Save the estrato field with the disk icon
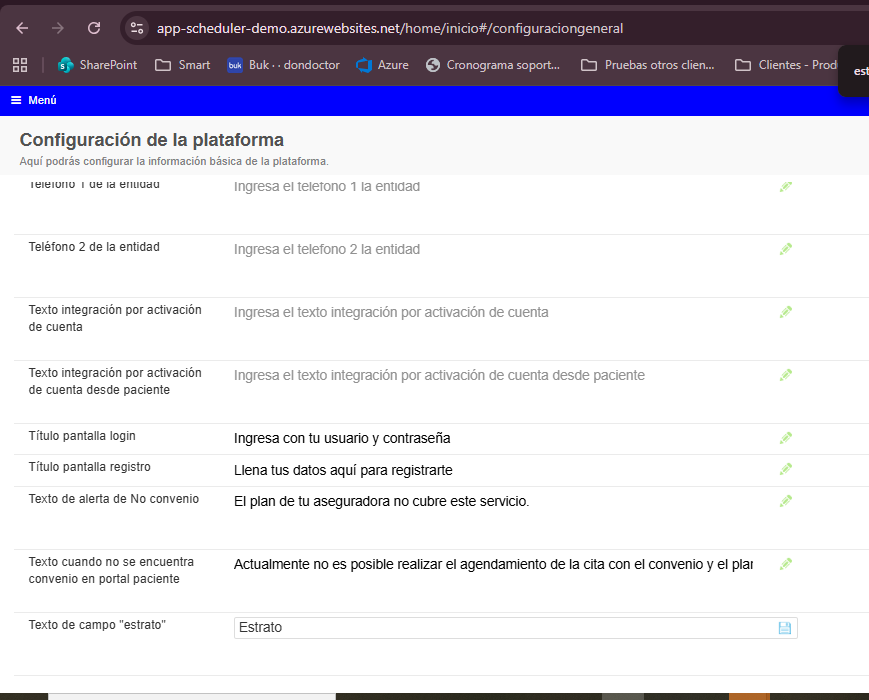 click(x=784, y=628)
